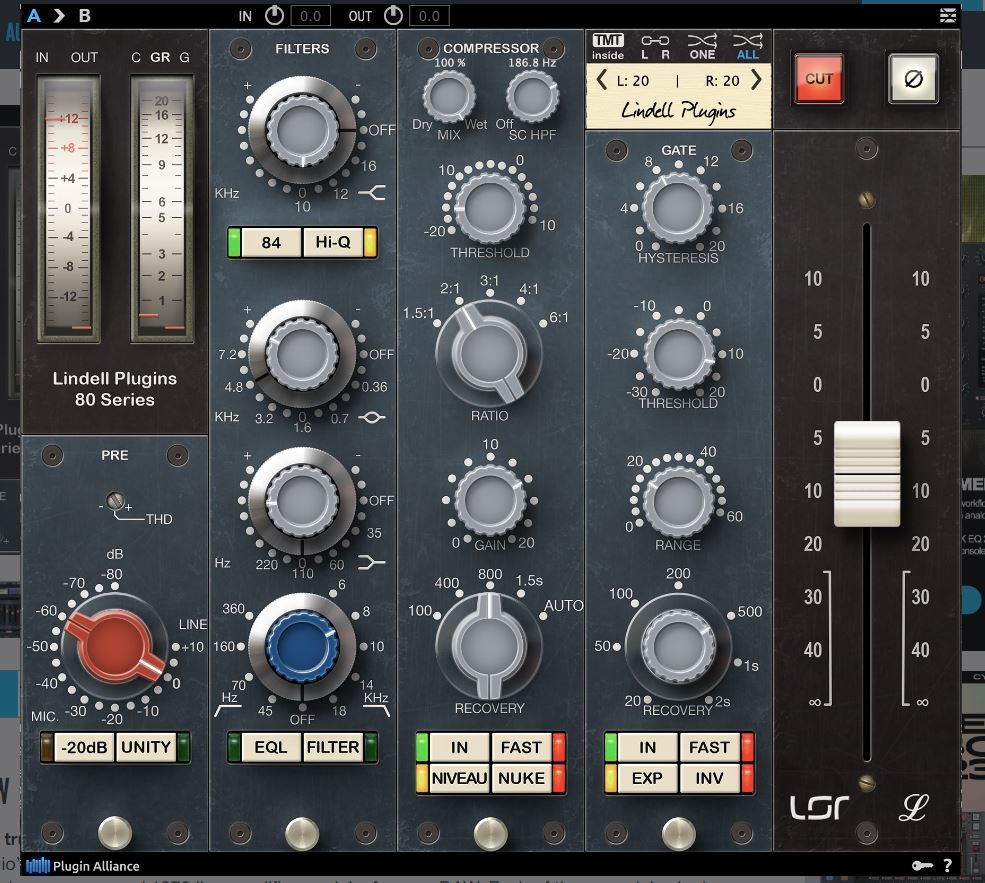This screenshot has width=985, height=883.
Task: Open the plugin menu icon at top right
Action: (947, 15)
